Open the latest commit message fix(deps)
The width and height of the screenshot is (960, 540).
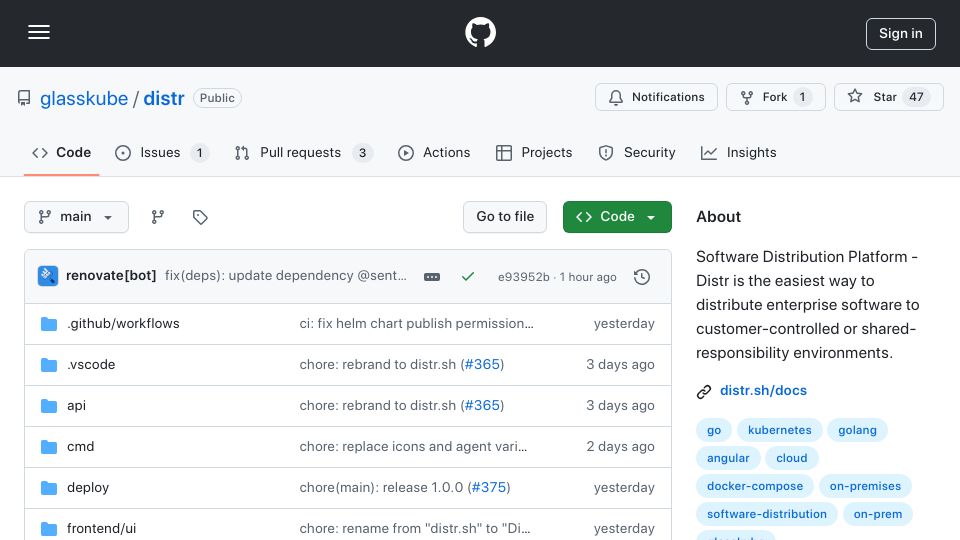click(x=286, y=276)
